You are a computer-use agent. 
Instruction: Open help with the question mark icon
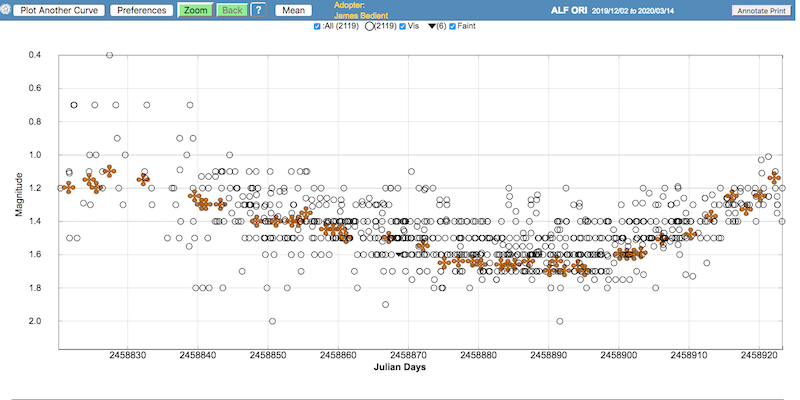point(257,10)
